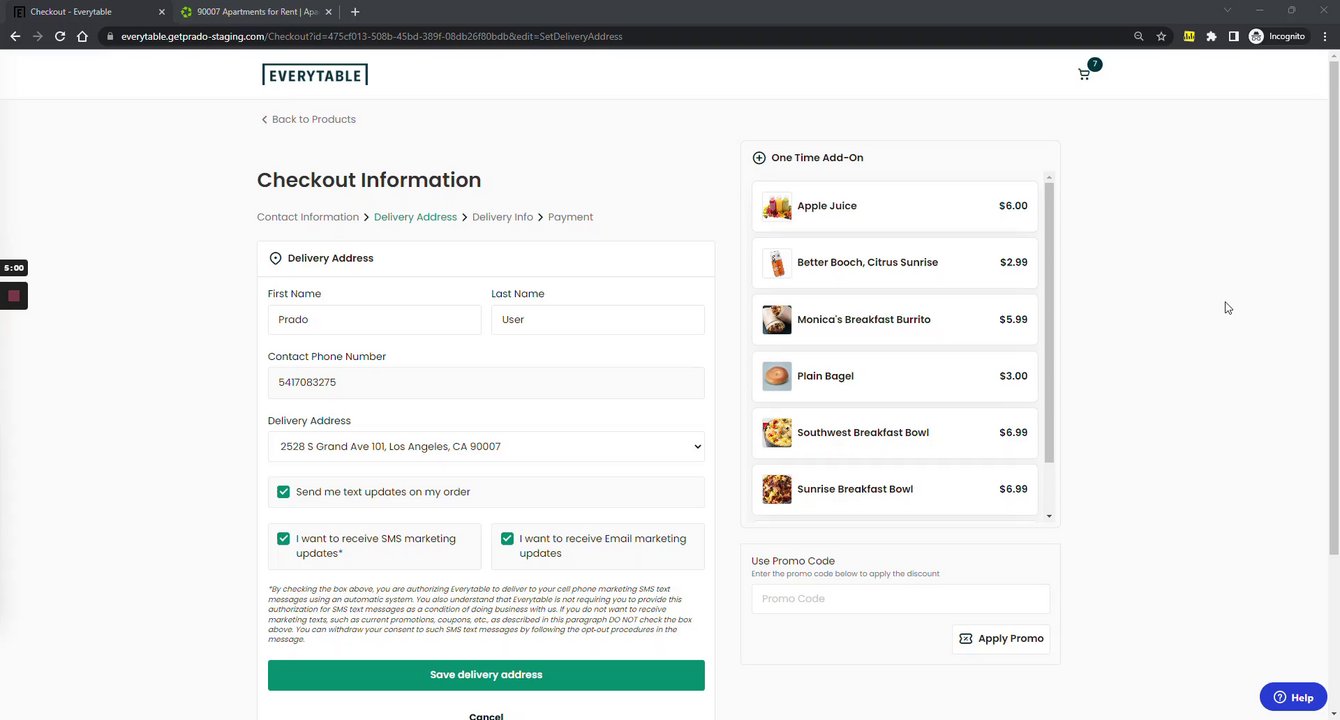Toggle text updates on my order
This screenshot has width=1340, height=720.
[x=284, y=492]
